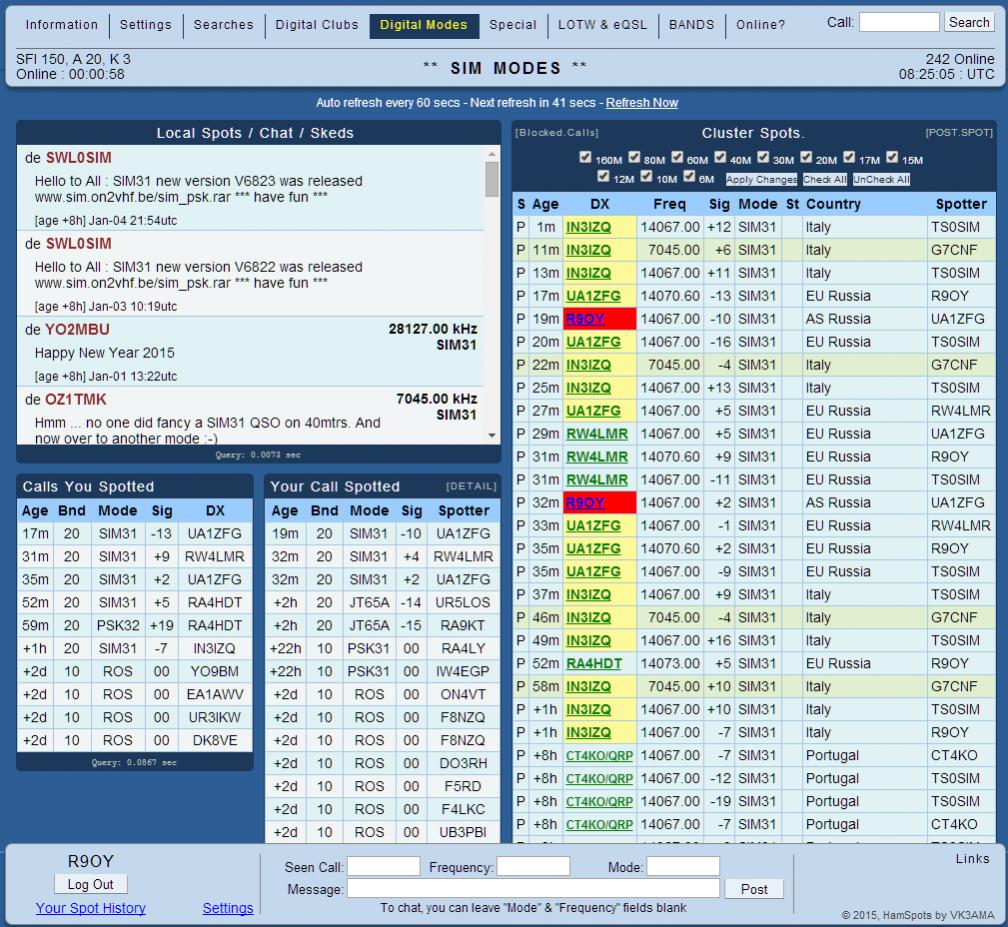Switch to the Digital Clubs tab

317,25
